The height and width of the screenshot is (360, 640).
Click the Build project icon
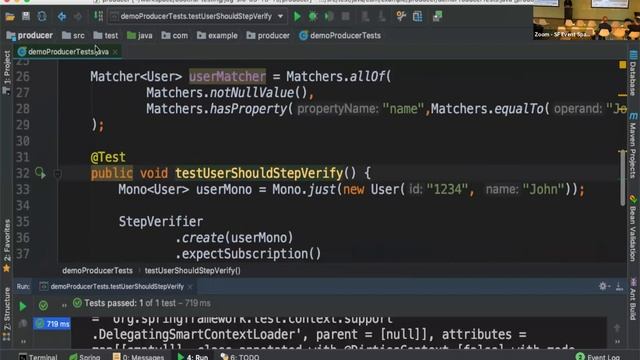coord(98,16)
